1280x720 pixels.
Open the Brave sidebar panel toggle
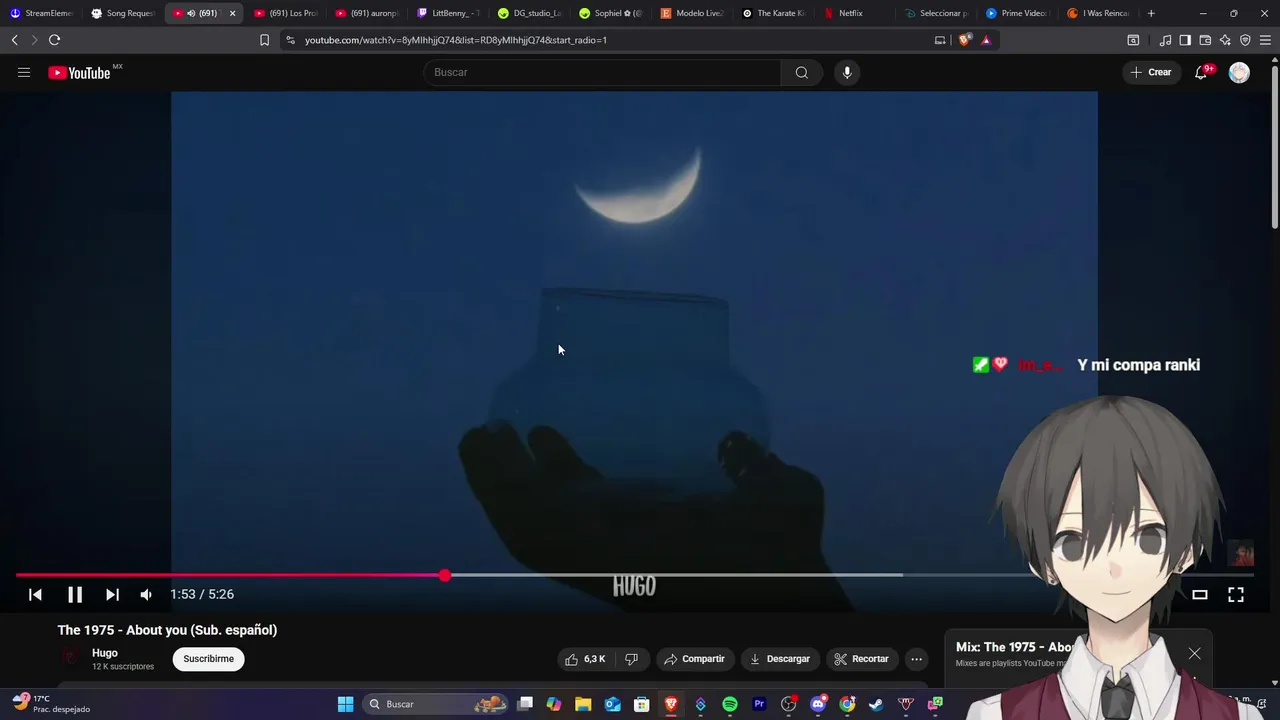[x=1185, y=40]
